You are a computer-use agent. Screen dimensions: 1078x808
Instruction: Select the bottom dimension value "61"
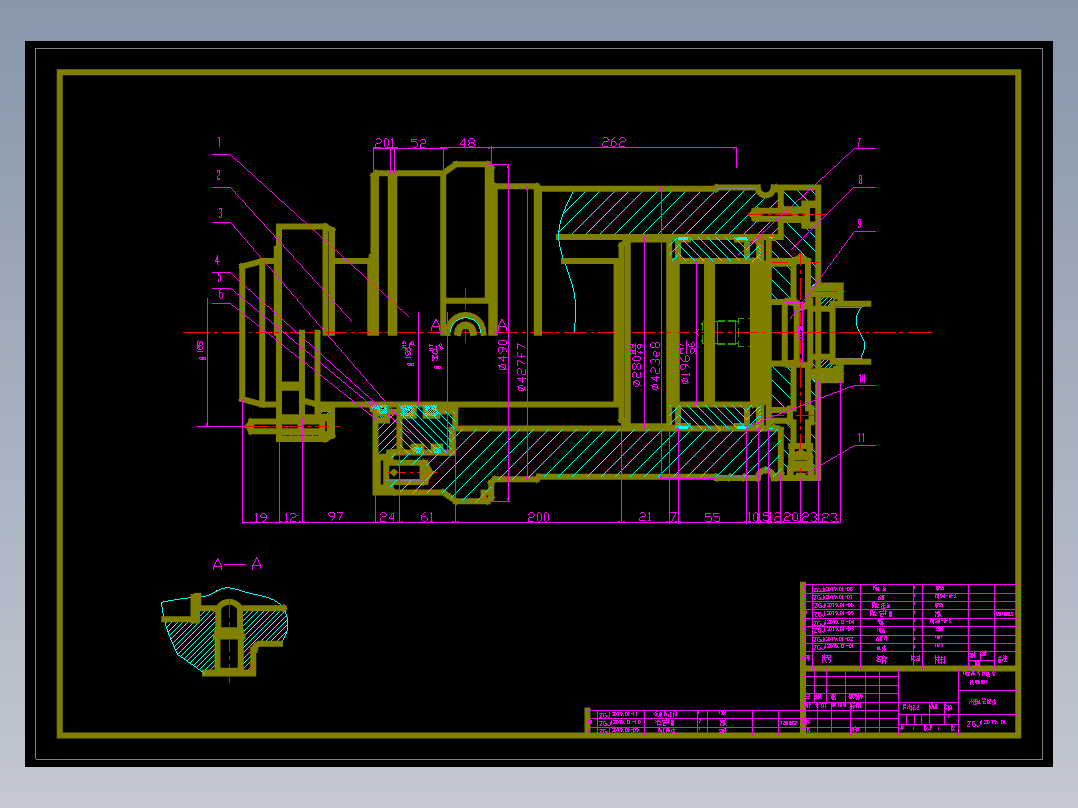point(427,516)
